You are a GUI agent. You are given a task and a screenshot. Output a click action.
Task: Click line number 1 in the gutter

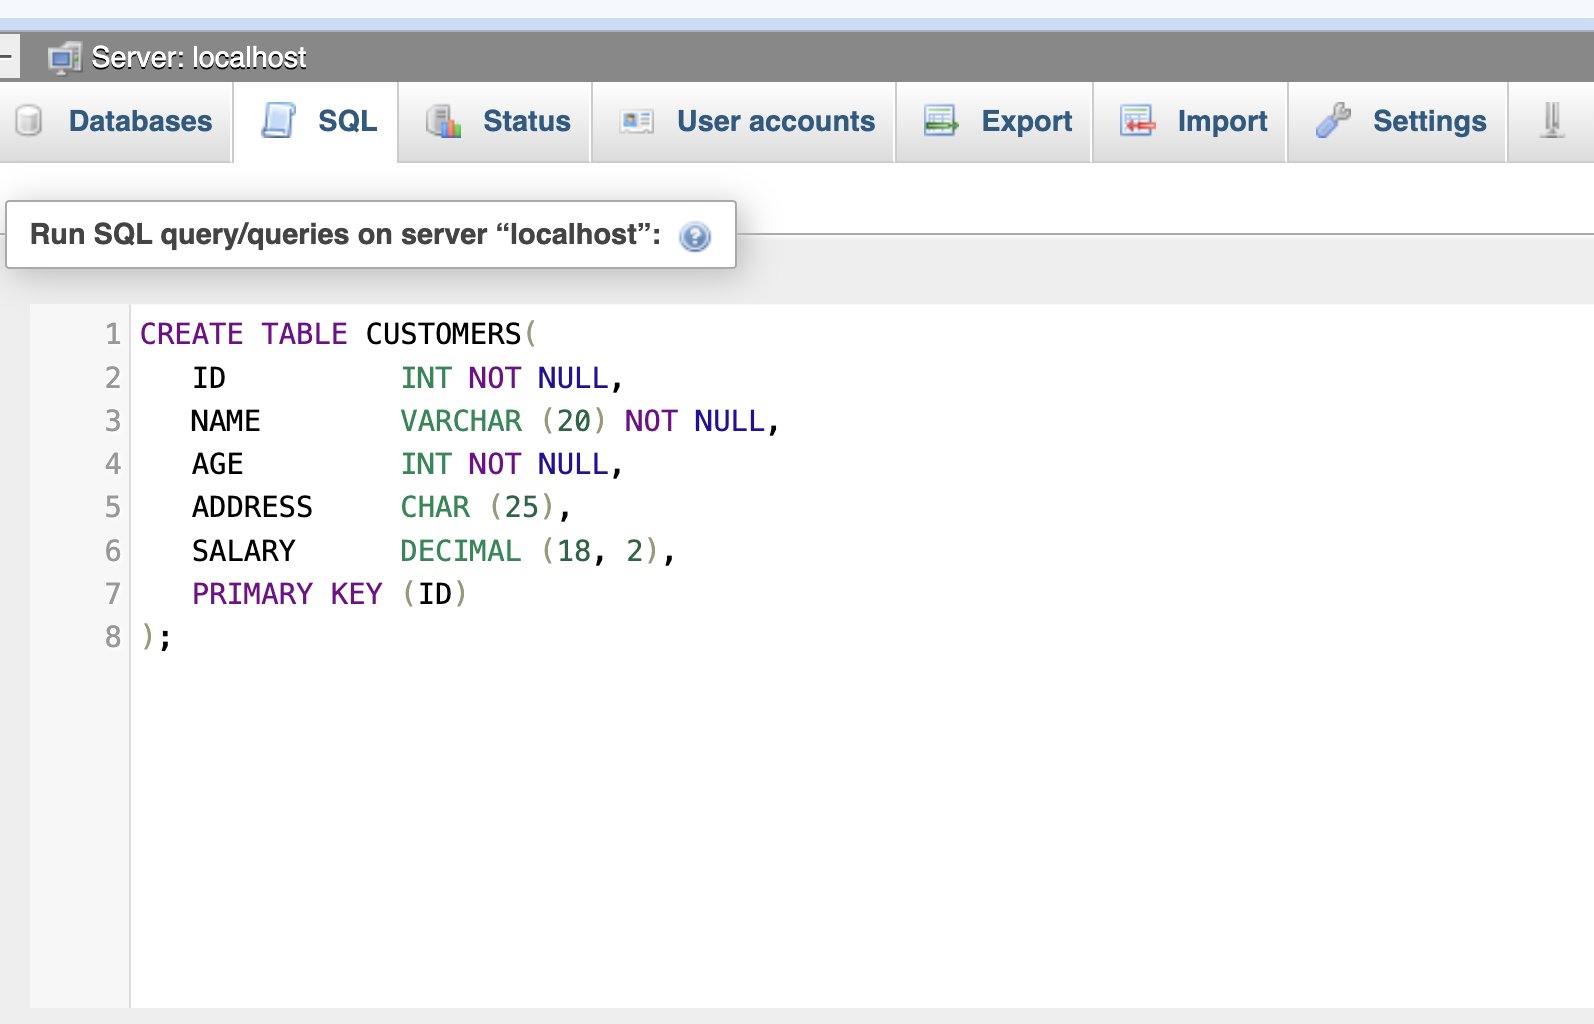pyautogui.click(x=113, y=334)
